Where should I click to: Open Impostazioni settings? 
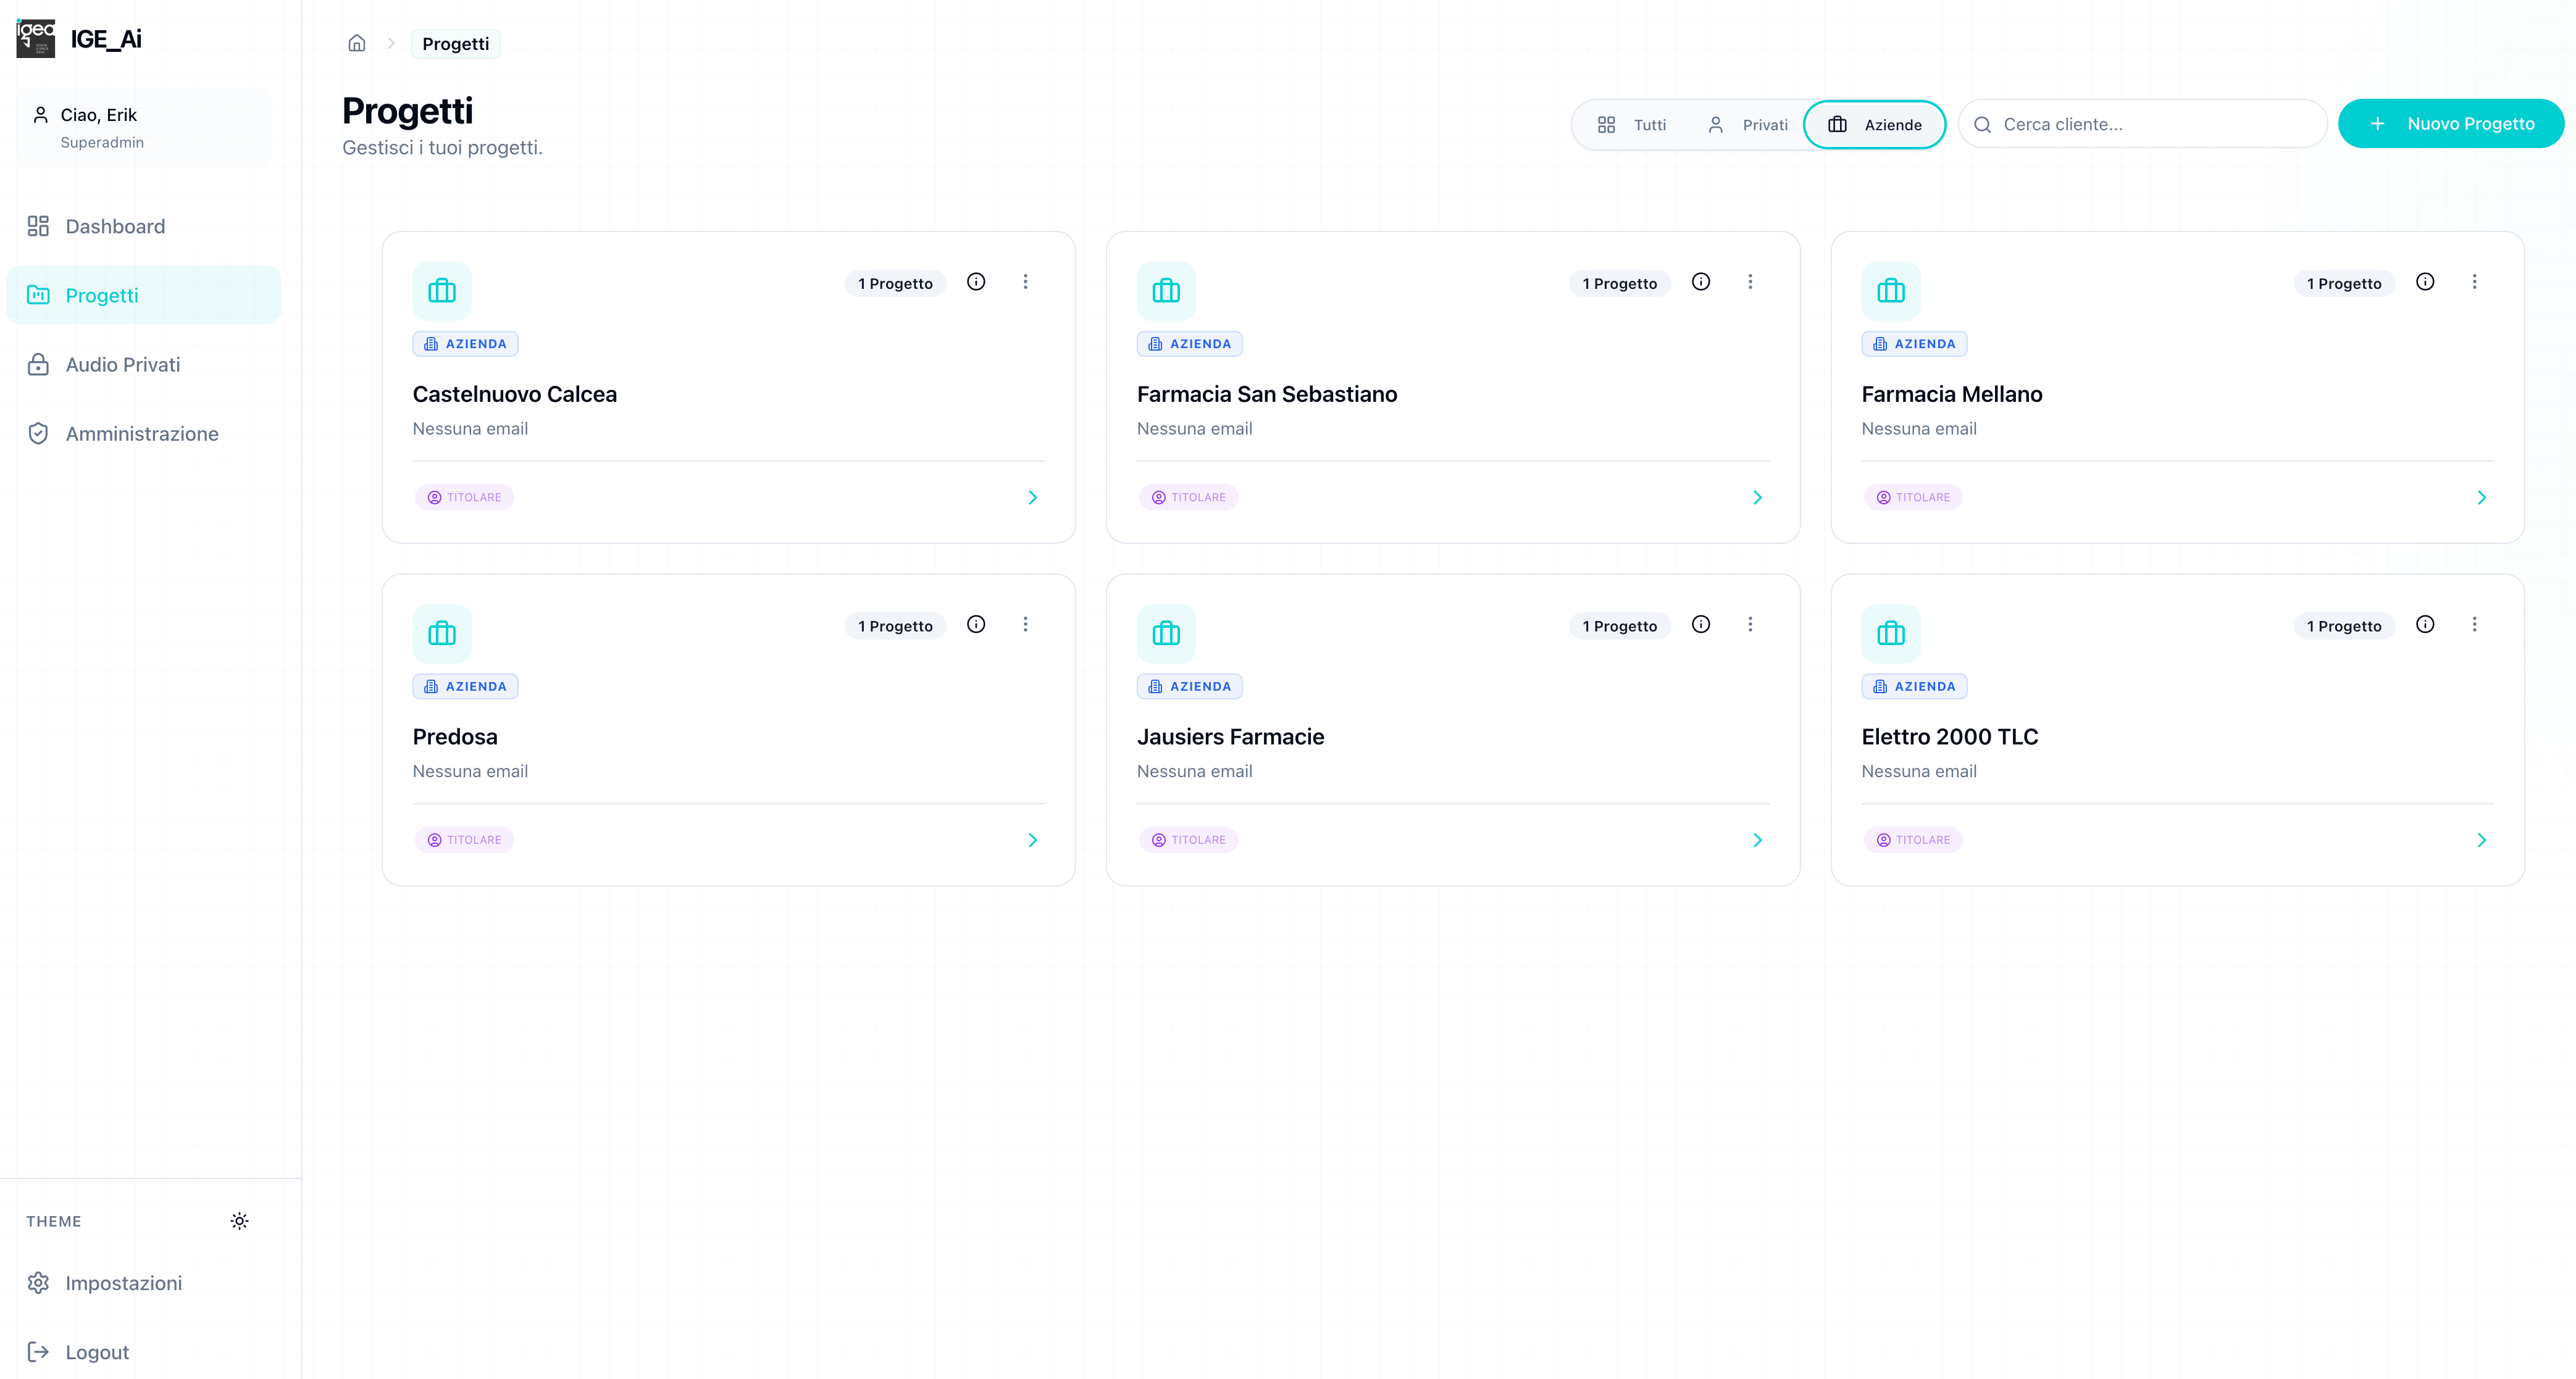pos(143,1282)
